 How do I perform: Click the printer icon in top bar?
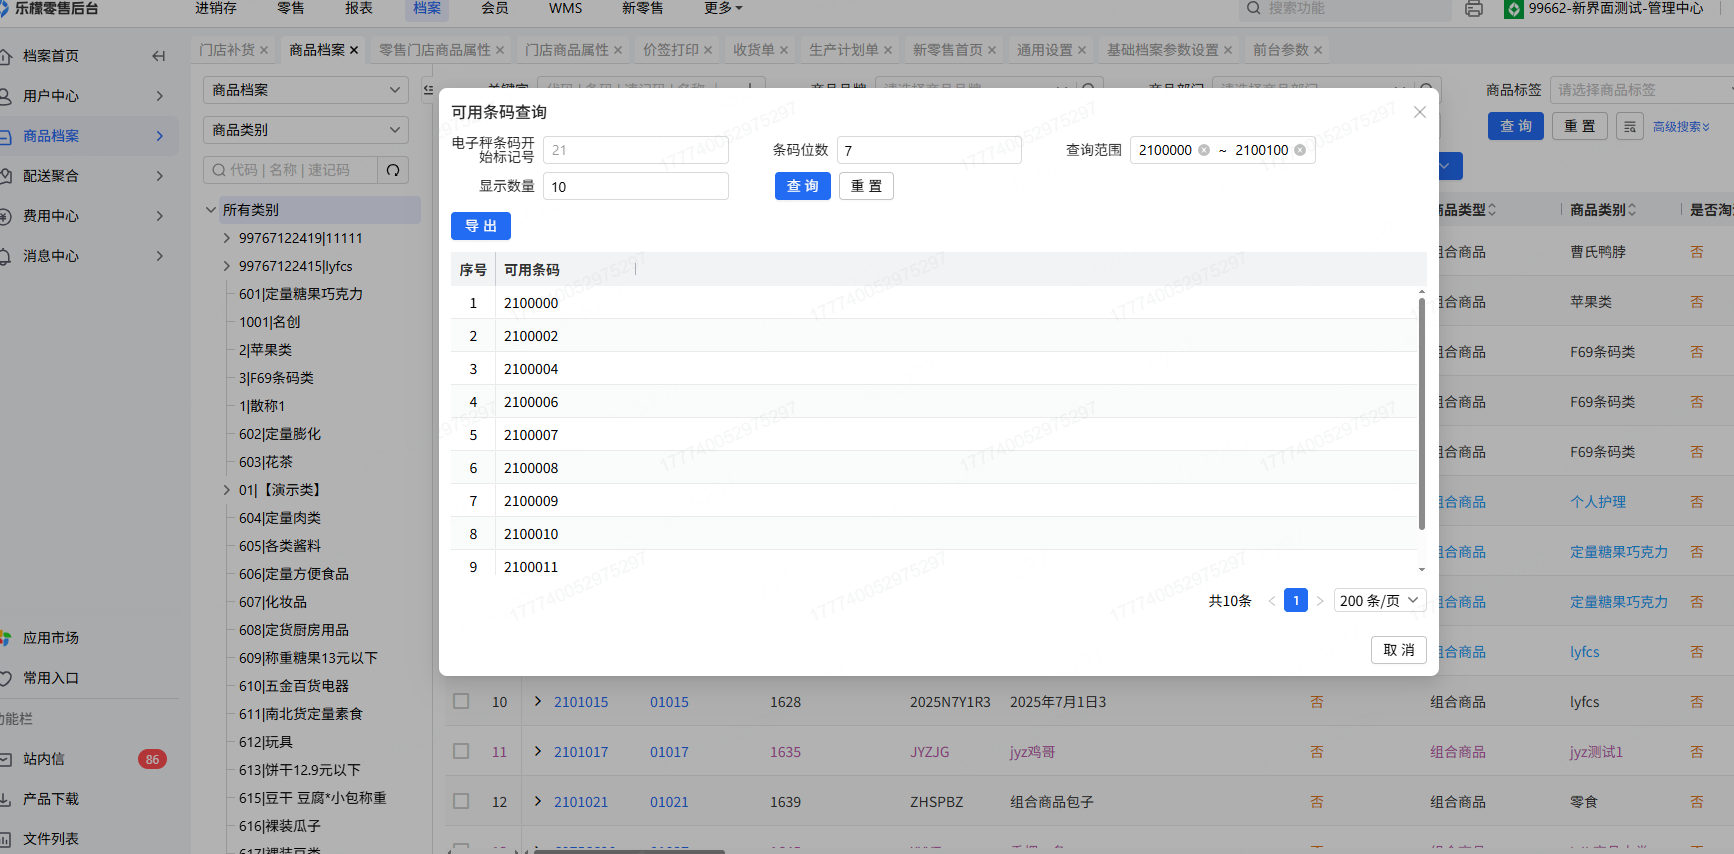click(1473, 9)
